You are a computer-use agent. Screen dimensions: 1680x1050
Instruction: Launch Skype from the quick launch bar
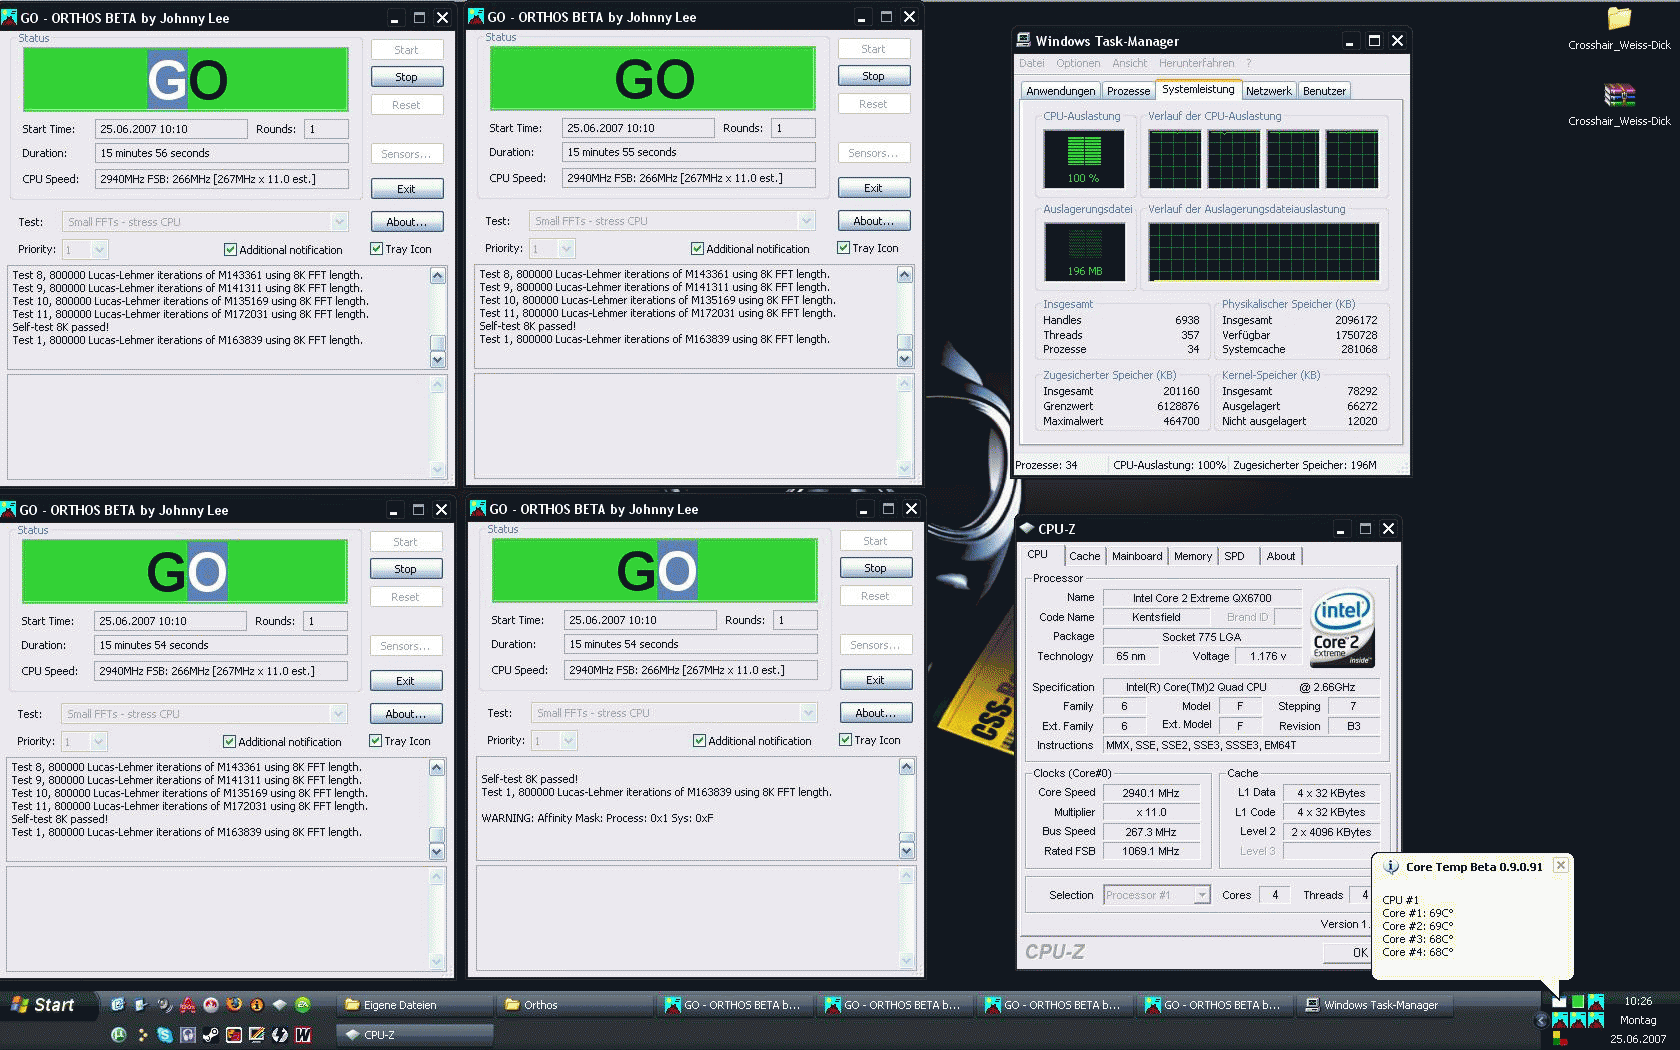[165, 1035]
